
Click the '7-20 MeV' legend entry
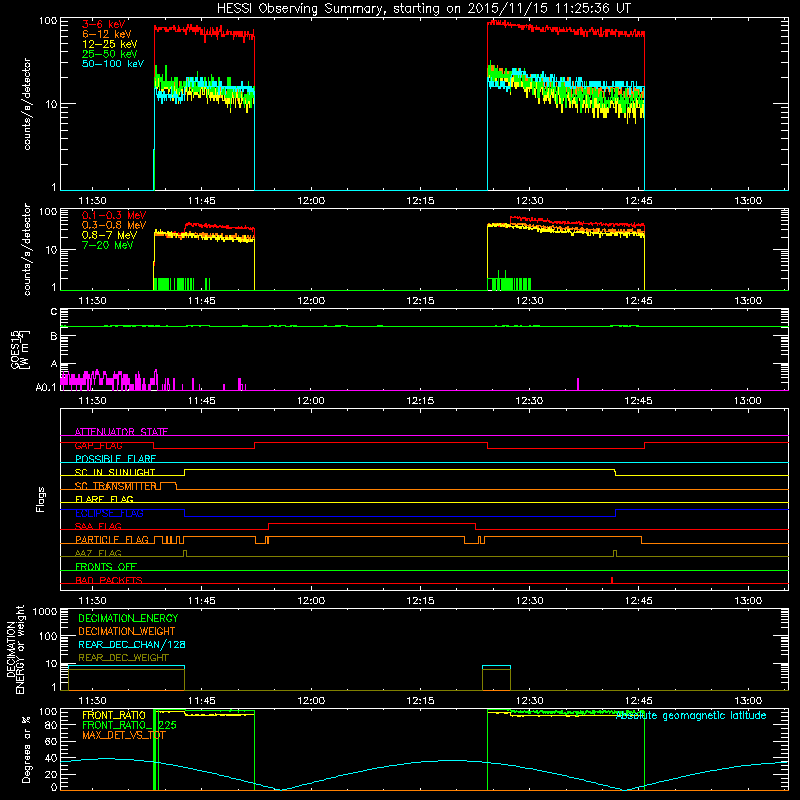tap(108, 245)
